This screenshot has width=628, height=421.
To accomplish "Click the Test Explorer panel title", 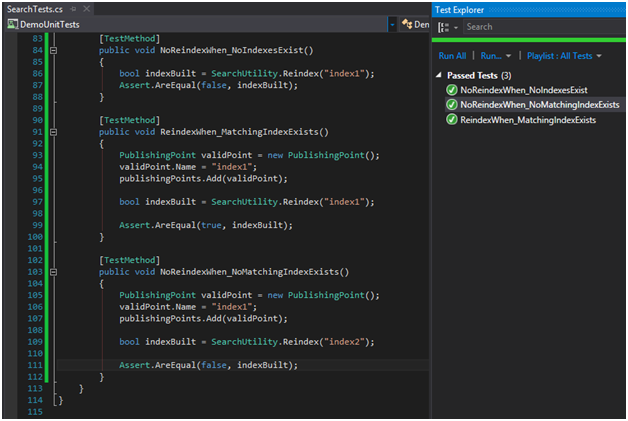I will [459, 10].
